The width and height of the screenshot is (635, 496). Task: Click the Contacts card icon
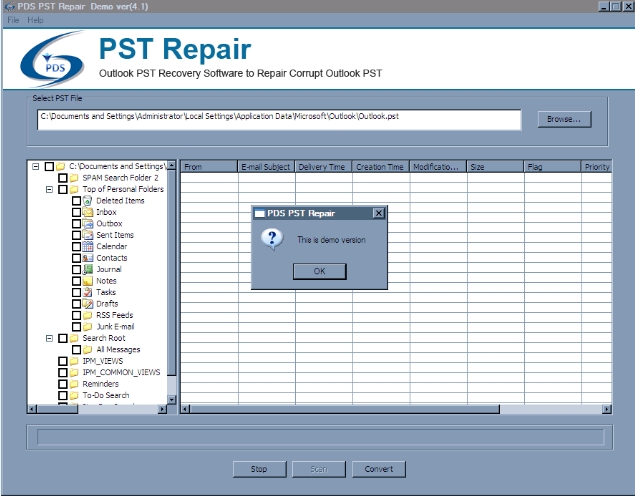point(87,258)
